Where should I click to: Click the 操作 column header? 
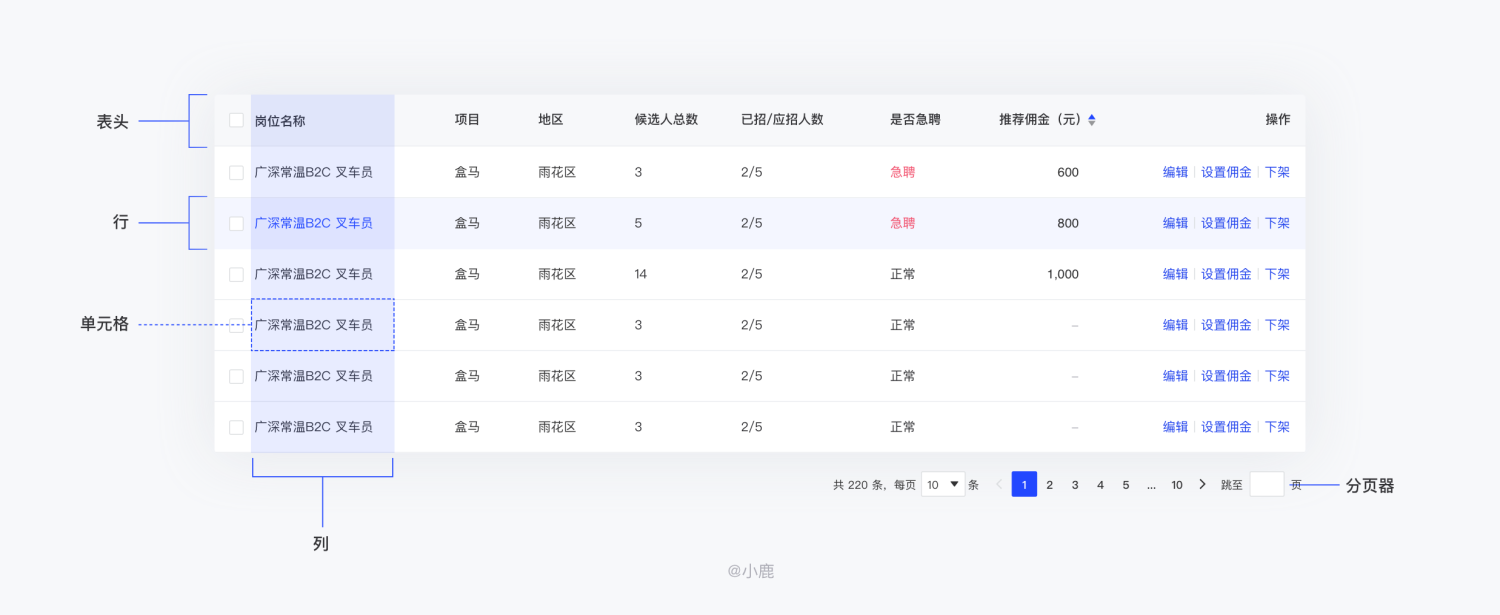click(1278, 120)
